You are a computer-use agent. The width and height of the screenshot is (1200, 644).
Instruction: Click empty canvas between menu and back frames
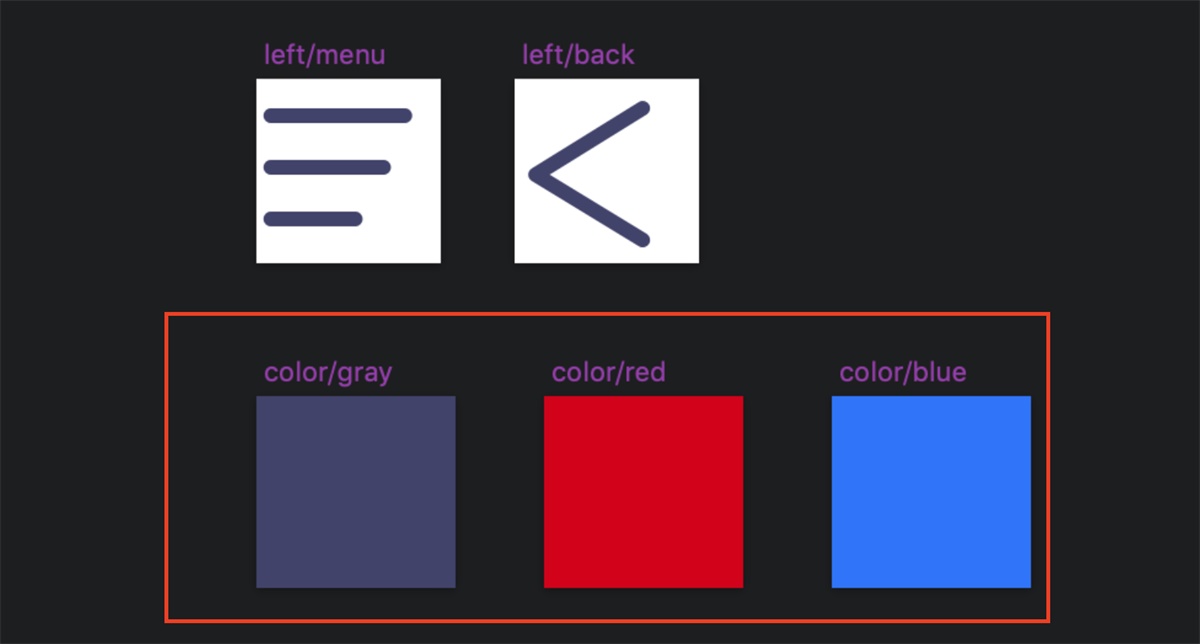click(477, 171)
